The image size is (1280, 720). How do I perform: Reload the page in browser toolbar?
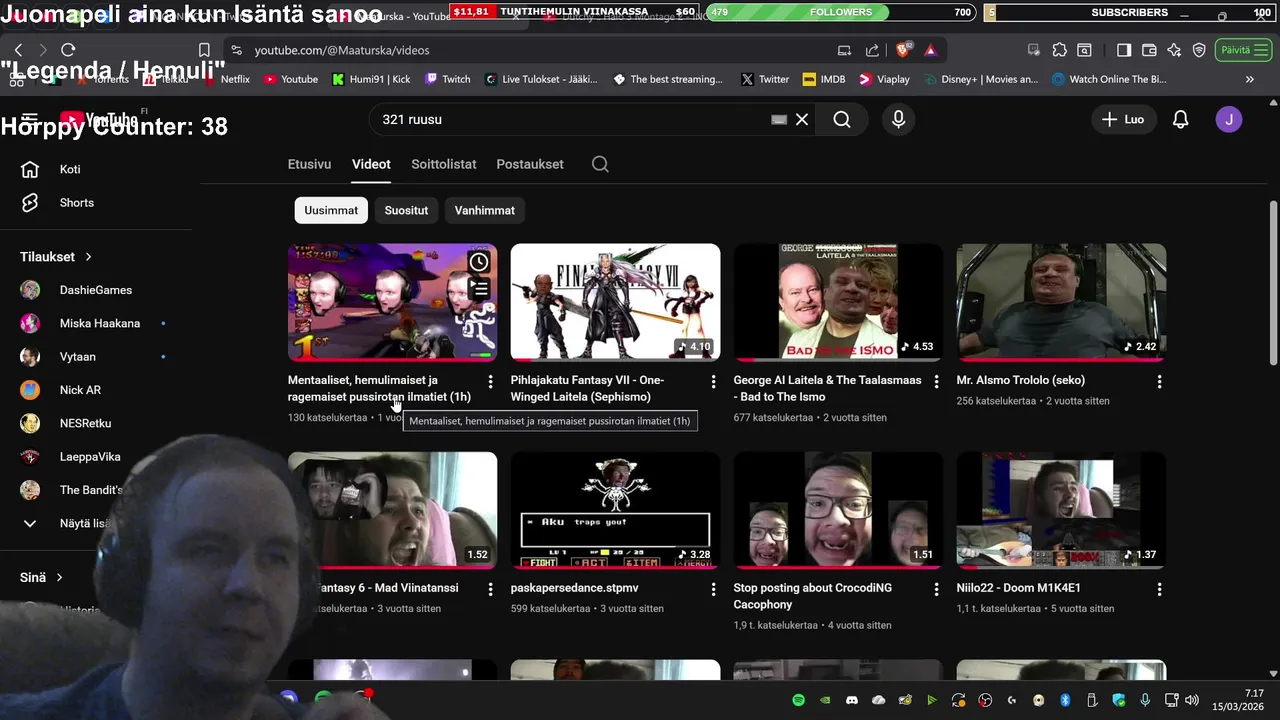[x=68, y=50]
